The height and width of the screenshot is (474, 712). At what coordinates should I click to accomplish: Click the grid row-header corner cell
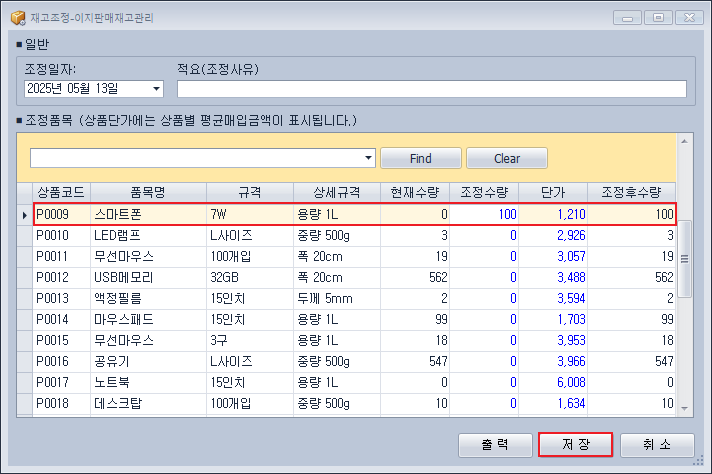[x=25, y=193]
